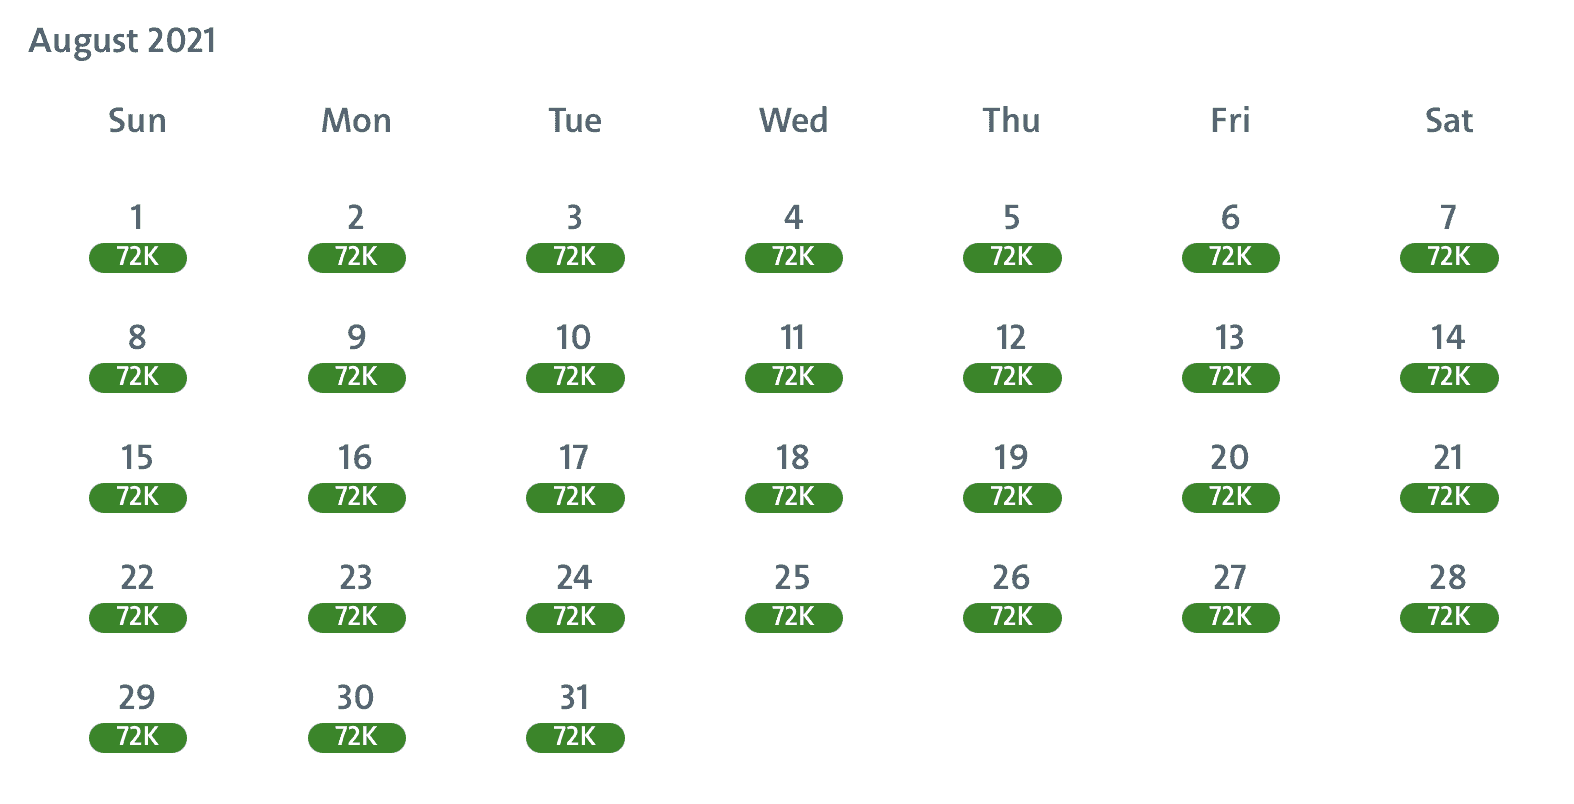Pick August 23 in the calendar
1574x804 pixels.
356,578
